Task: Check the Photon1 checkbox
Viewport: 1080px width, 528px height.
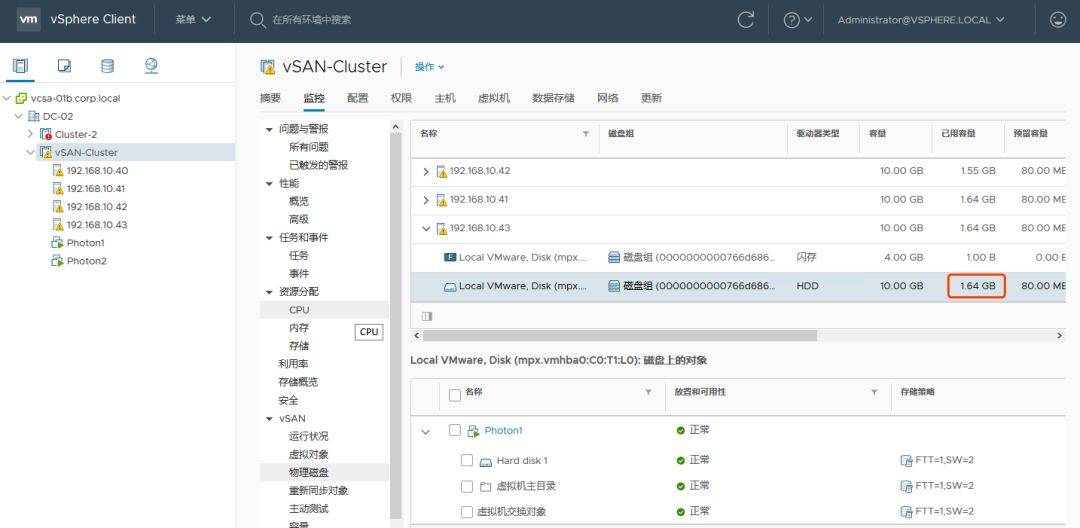Action: 455,430
